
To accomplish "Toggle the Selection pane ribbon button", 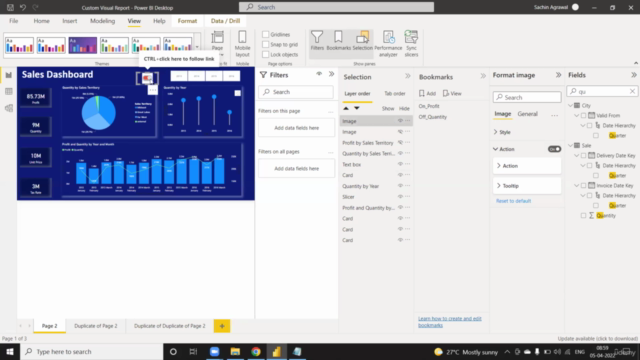I will 362,40.
